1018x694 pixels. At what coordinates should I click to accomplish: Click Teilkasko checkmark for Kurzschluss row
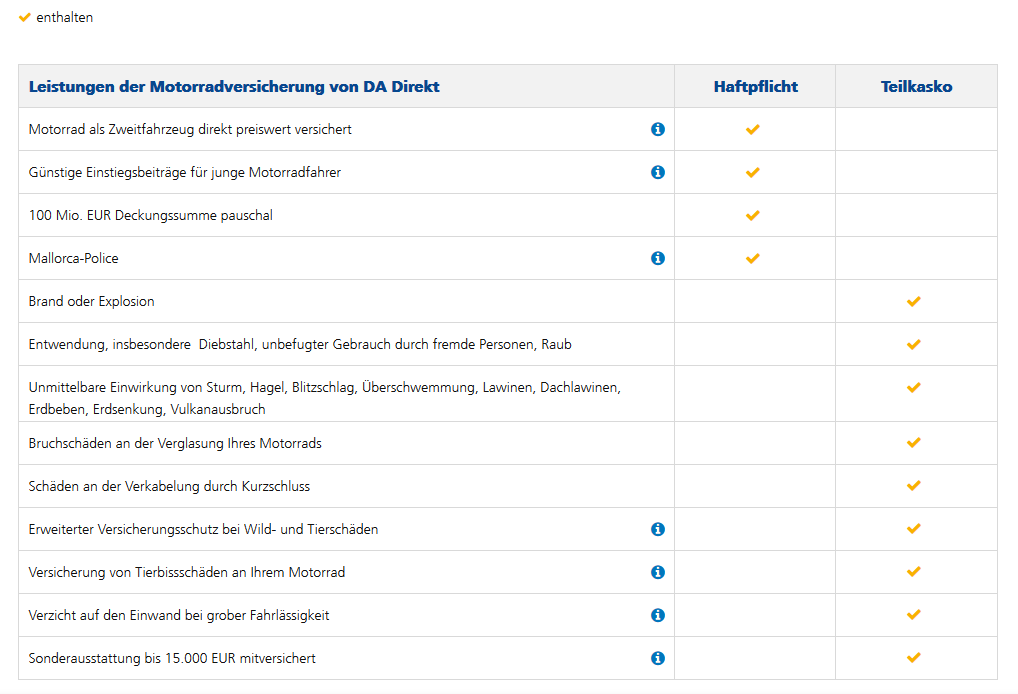pyautogui.click(x=913, y=486)
